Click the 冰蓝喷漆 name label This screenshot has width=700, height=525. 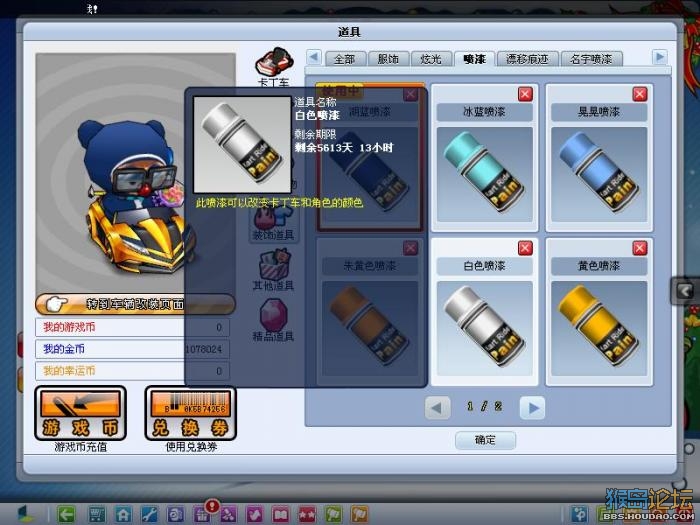(484, 112)
